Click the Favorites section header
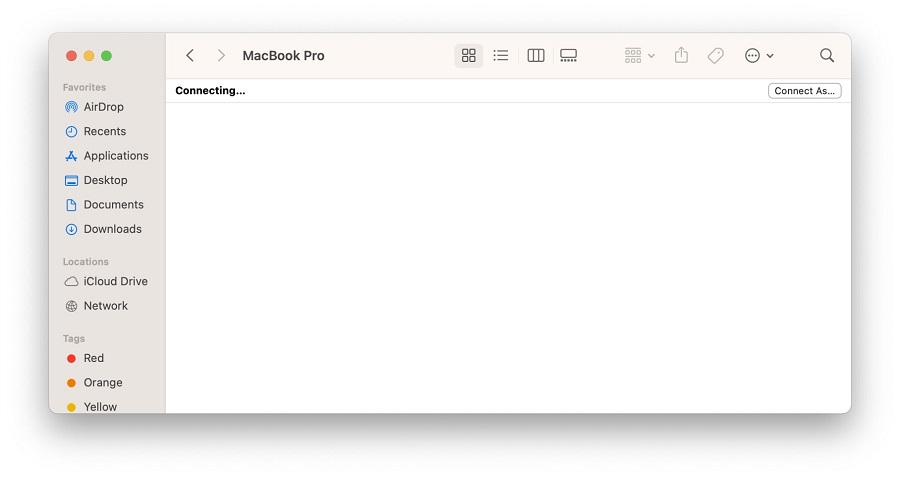Screen dimensions: 900x478 coord(84,87)
